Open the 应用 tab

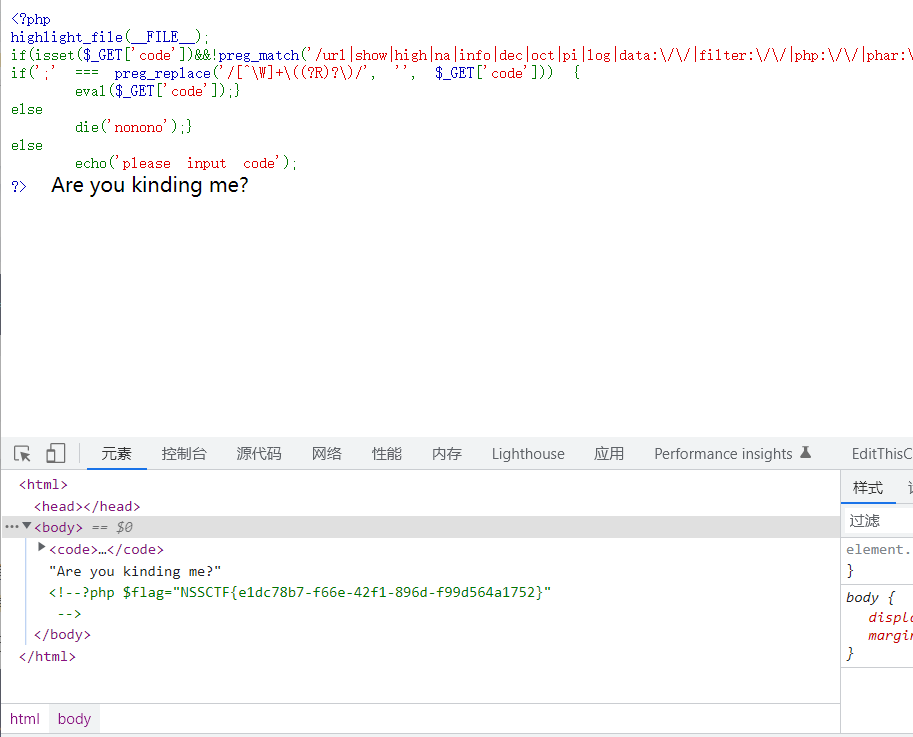(609, 453)
